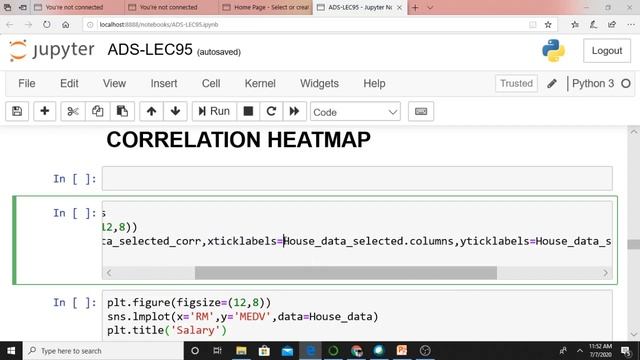Open the Insert menu
Image resolution: width=640 pixels, height=360 pixels.
(x=164, y=83)
